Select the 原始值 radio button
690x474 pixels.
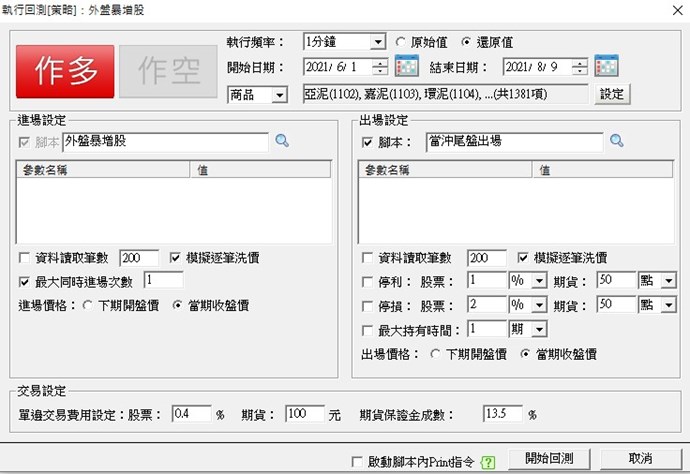tap(402, 42)
